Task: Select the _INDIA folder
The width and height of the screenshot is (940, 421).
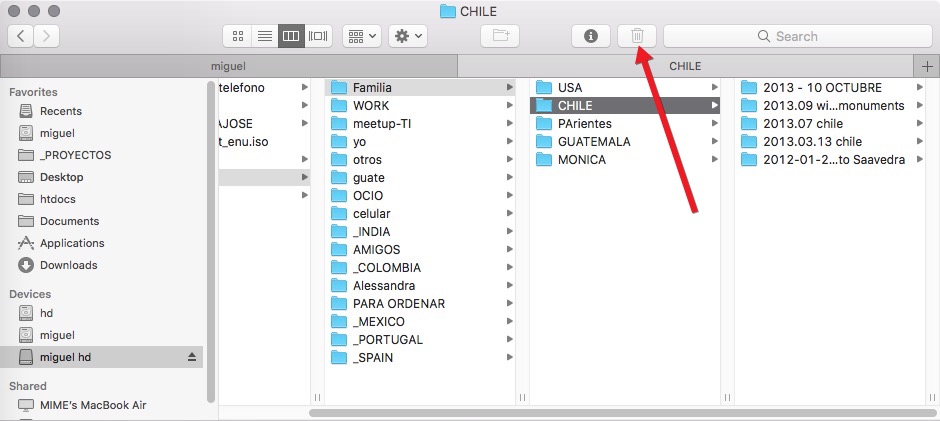Action: point(420,231)
